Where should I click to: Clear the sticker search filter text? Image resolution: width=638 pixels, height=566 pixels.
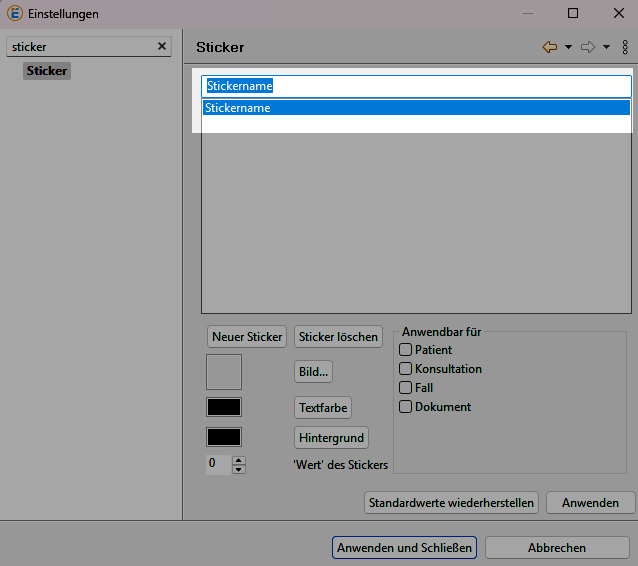162,47
